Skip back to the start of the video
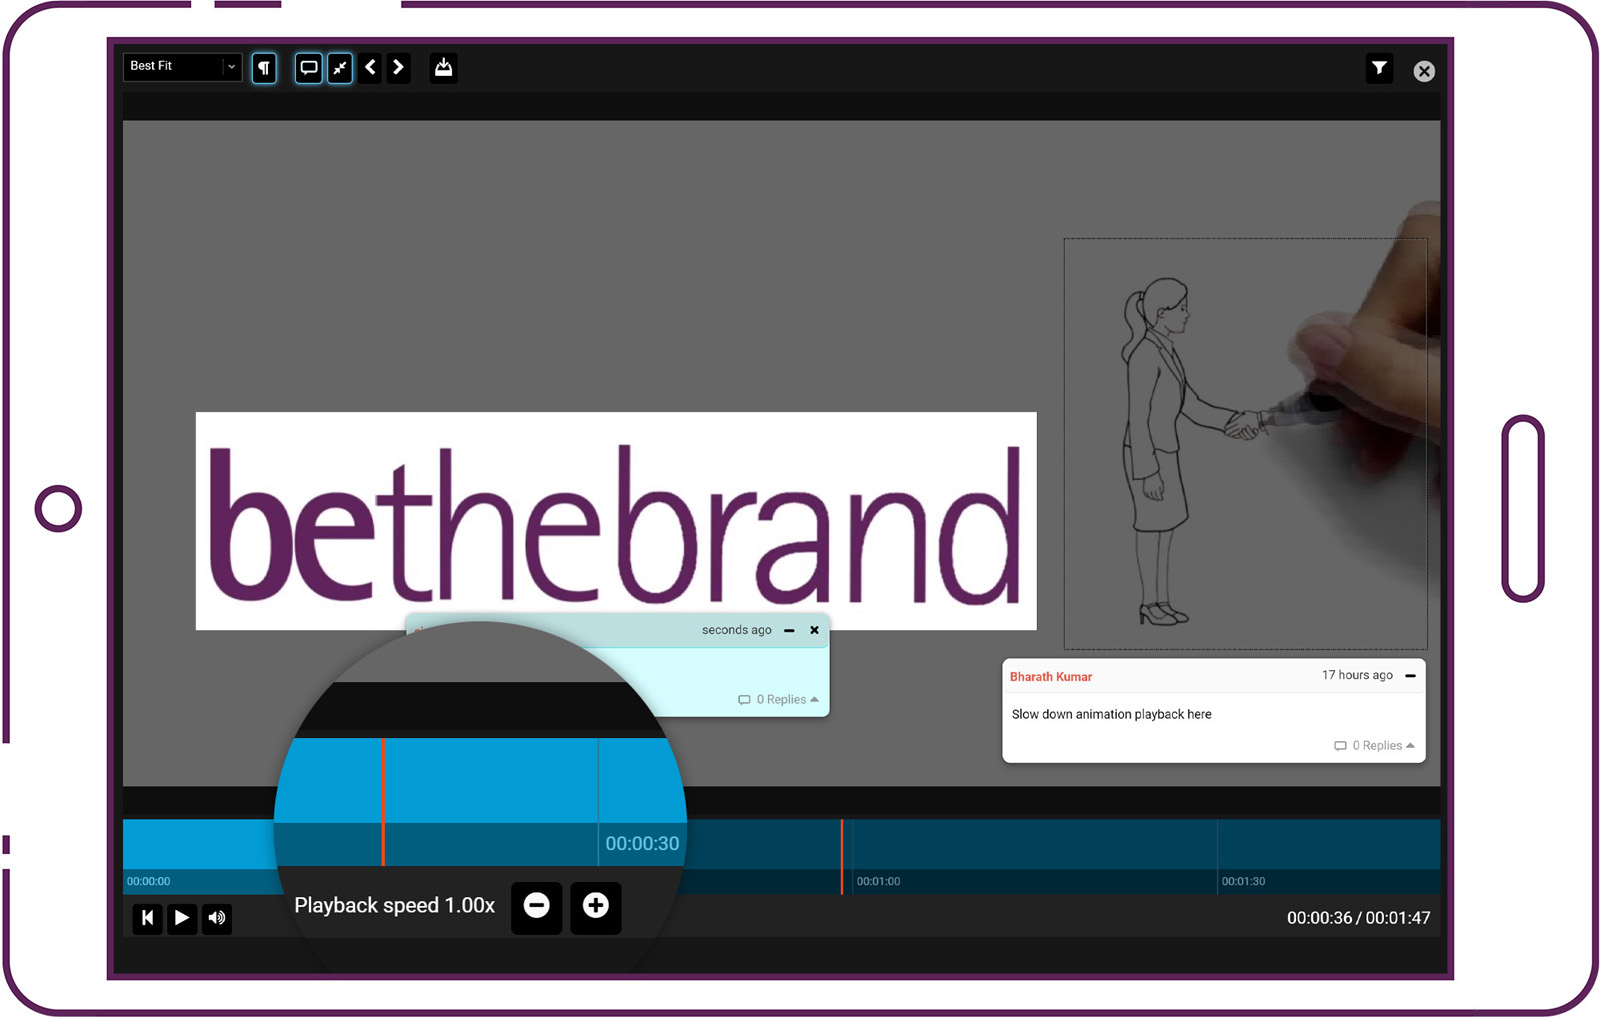The height and width of the screenshot is (1018, 1600). 147,917
